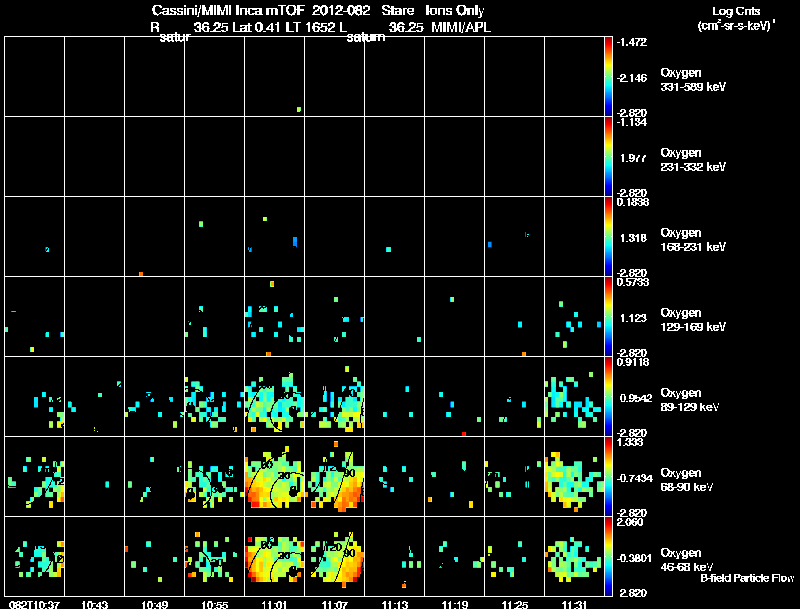Click the Log Cnts units heading
Screen dimensions: 800x609
coord(736,11)
